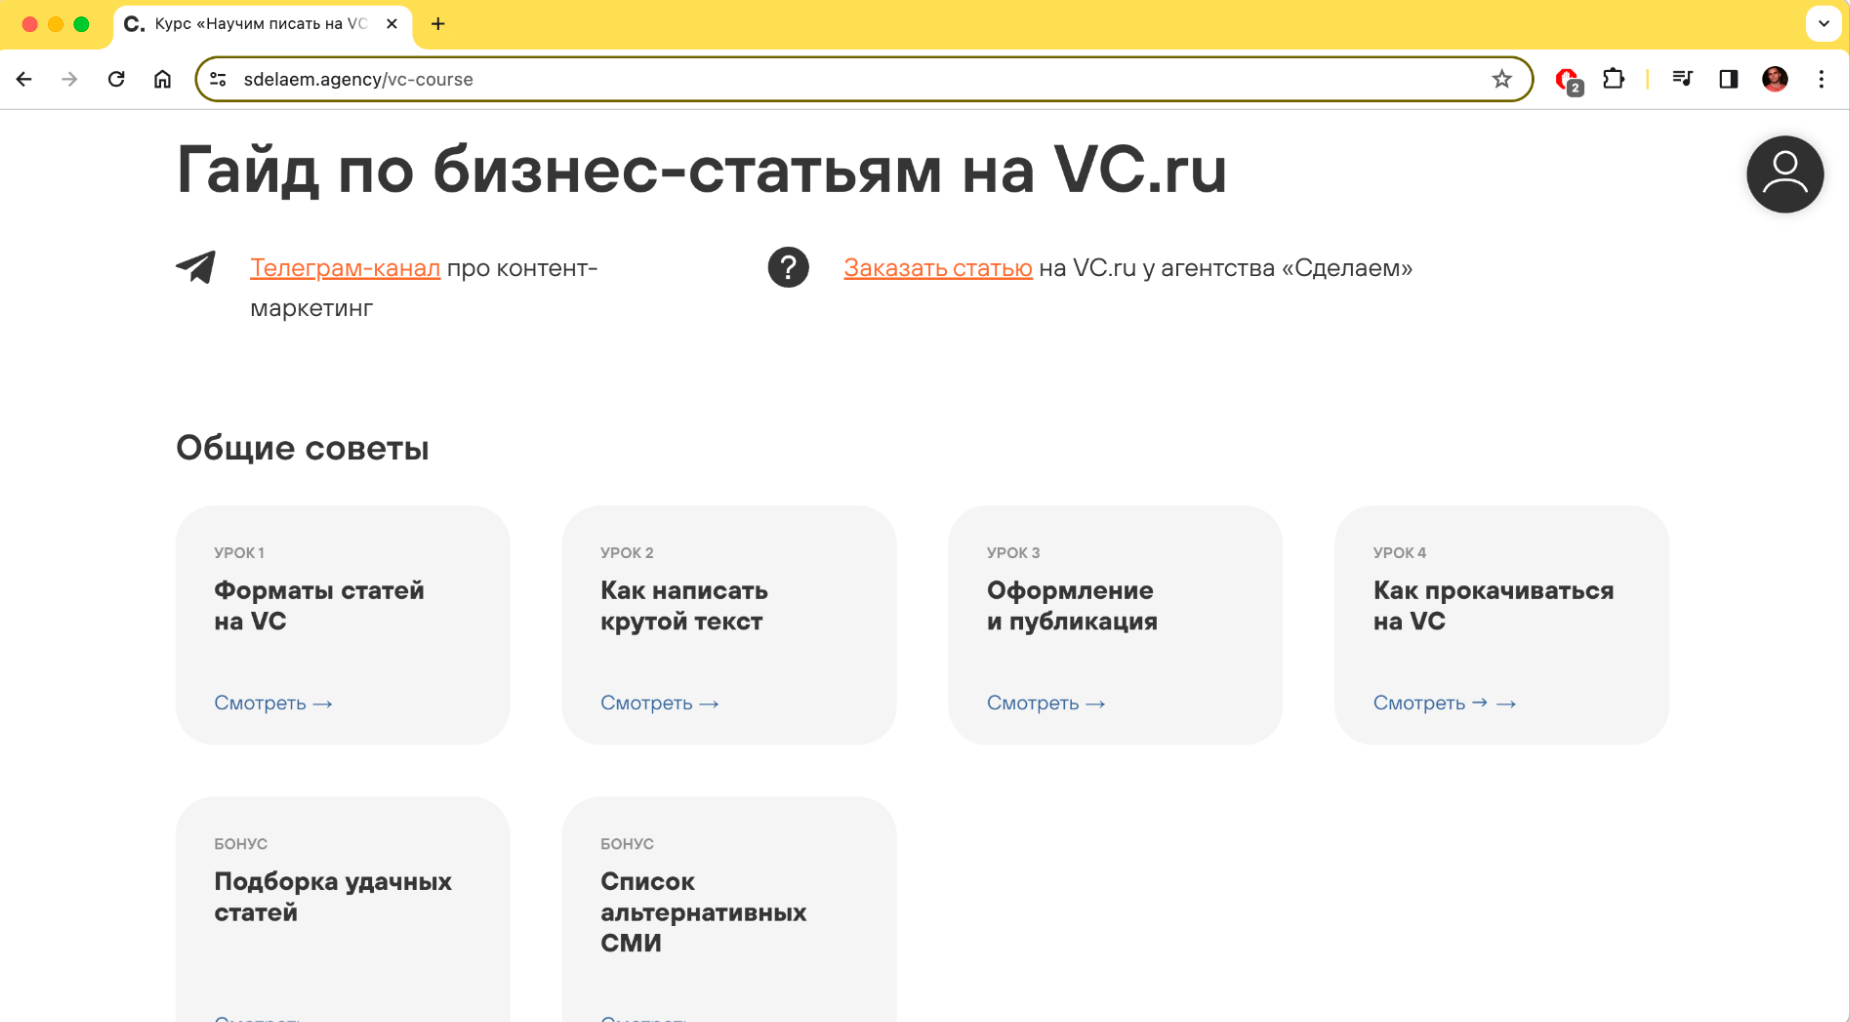Go back to the previous page
1850x1022 pixels.
[24, 79]
